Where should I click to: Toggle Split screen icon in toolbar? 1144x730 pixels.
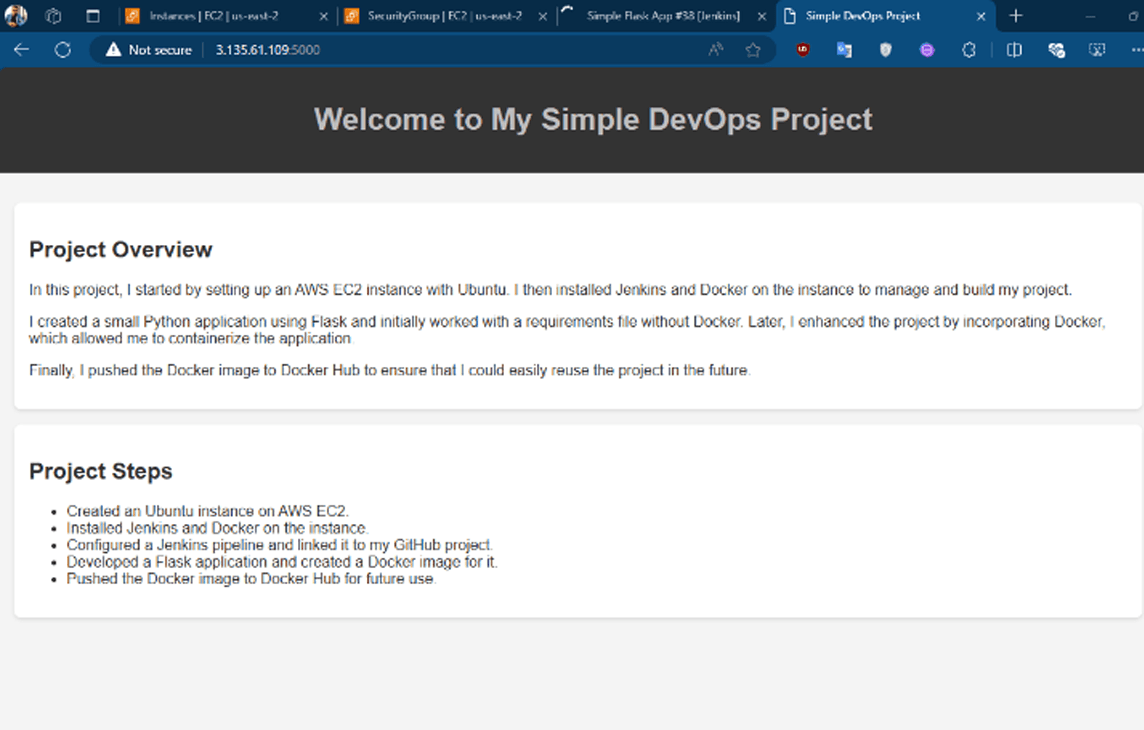pyautogui.click(x=1014, y=50)
